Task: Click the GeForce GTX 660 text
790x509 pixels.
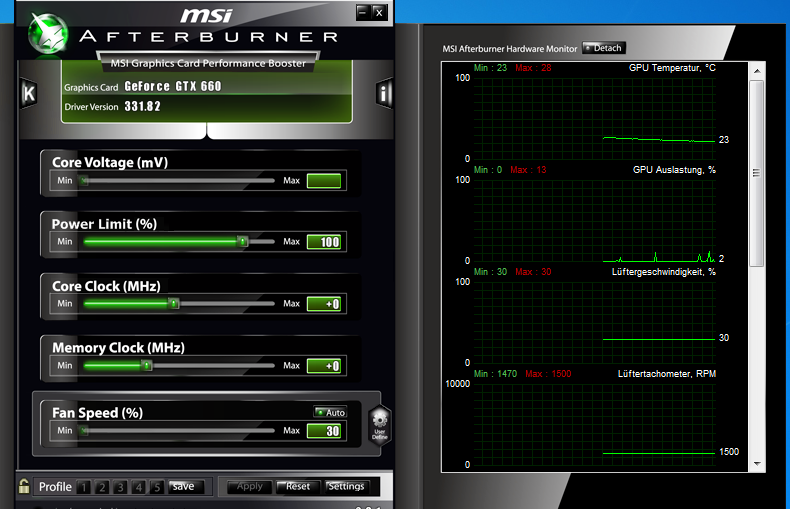Action: pyautogui.click(x=173, y=86)
